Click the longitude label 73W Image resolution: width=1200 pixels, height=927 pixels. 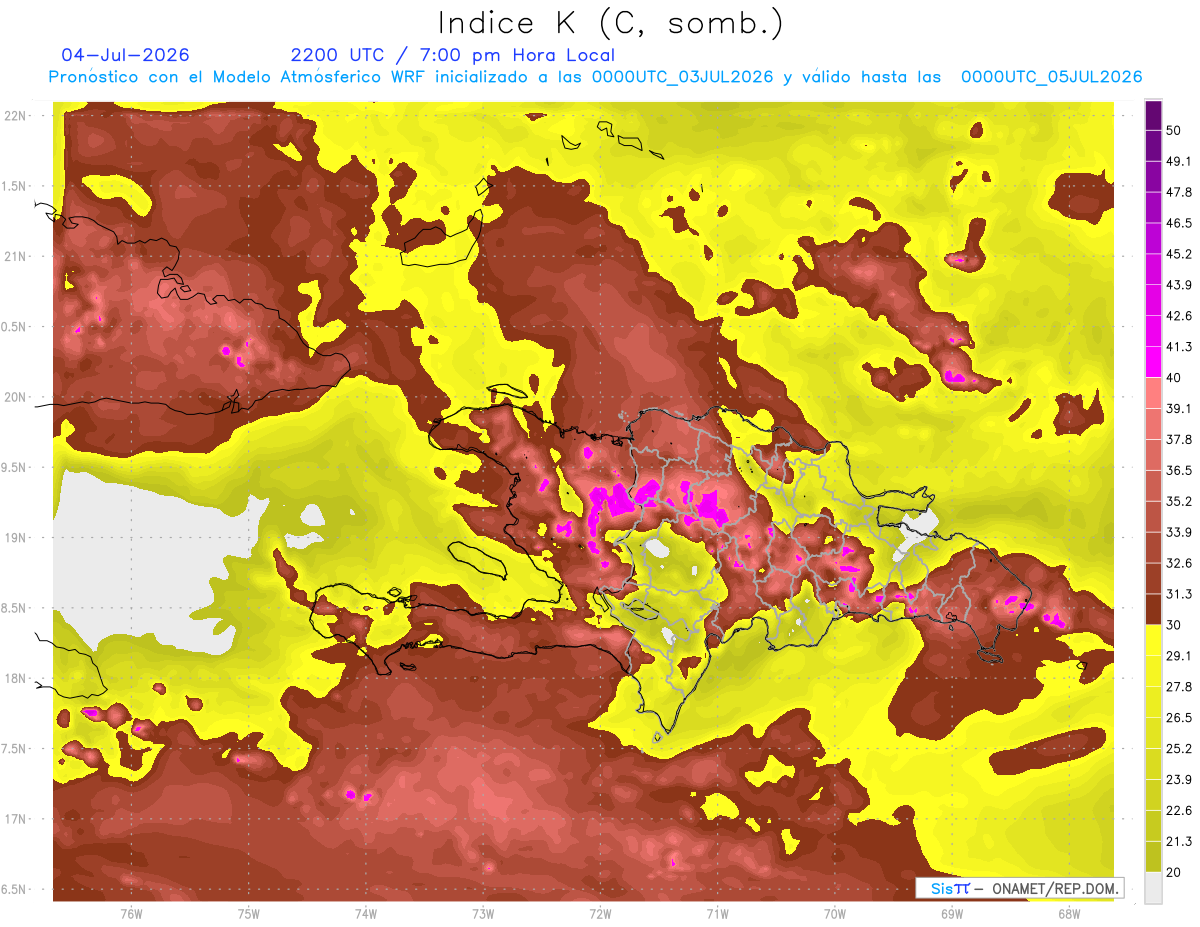point(483,913)
